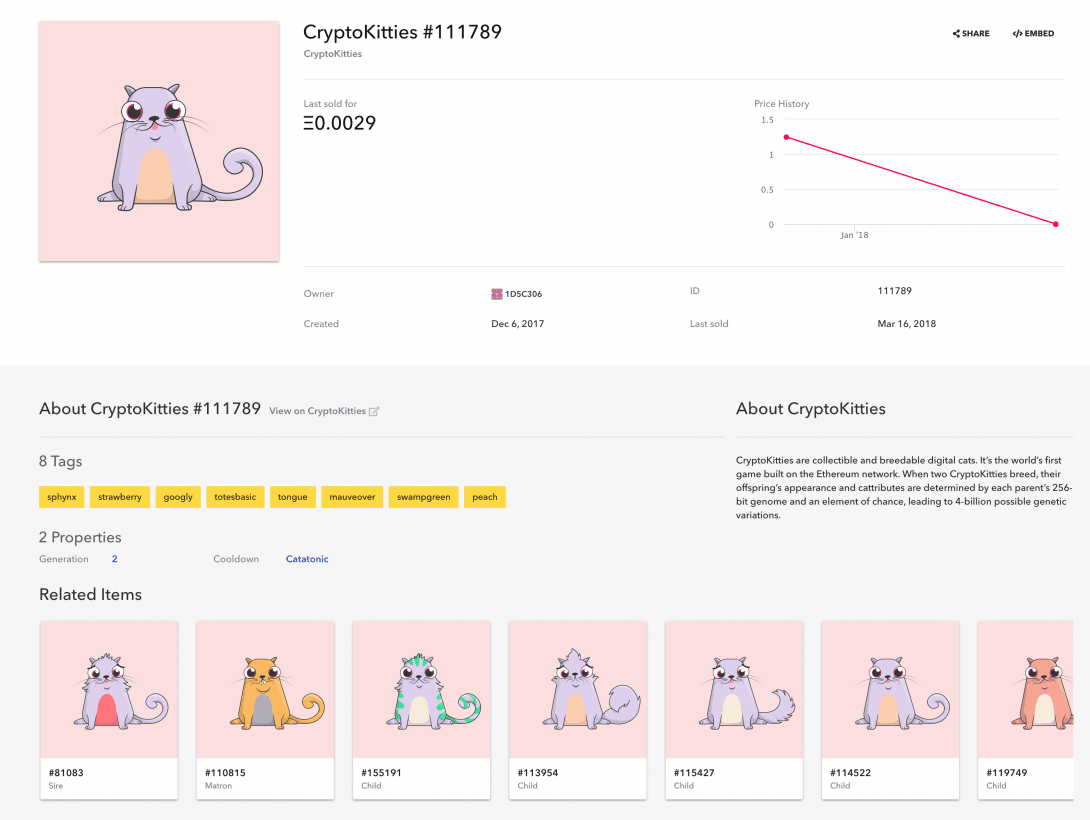This screenshot has width=1090, height=820.
Task: Open the owner 1D5C306 link
Action: pyautogui.click(x=523, y=294)
